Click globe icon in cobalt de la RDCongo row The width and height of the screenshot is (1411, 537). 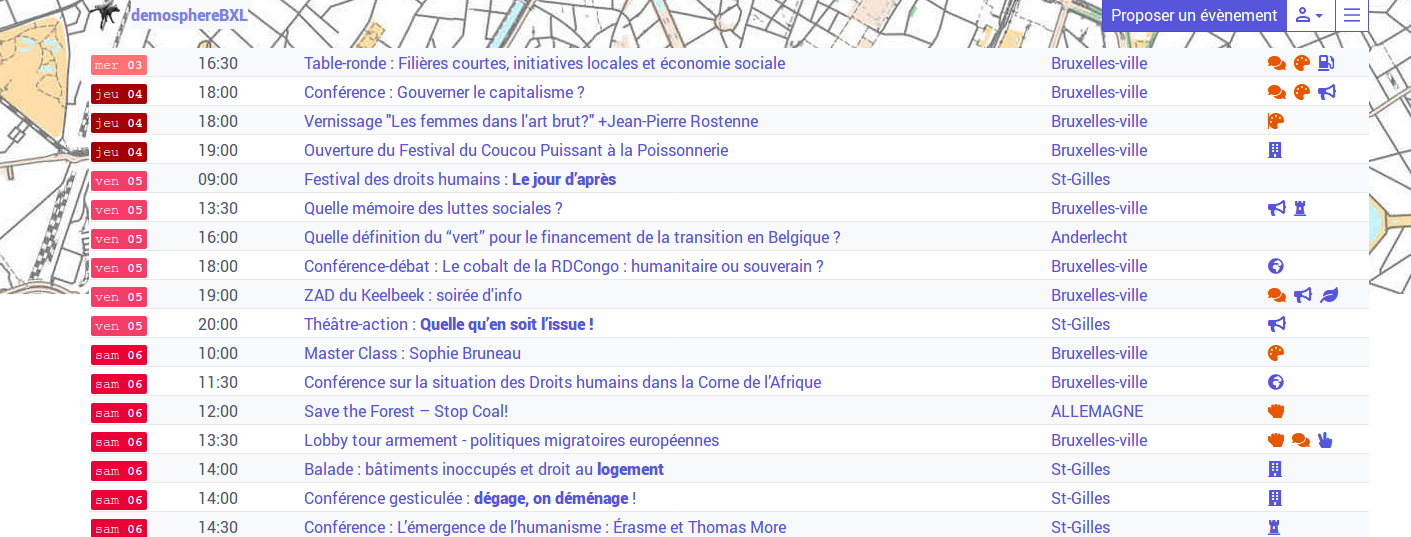1275,266
